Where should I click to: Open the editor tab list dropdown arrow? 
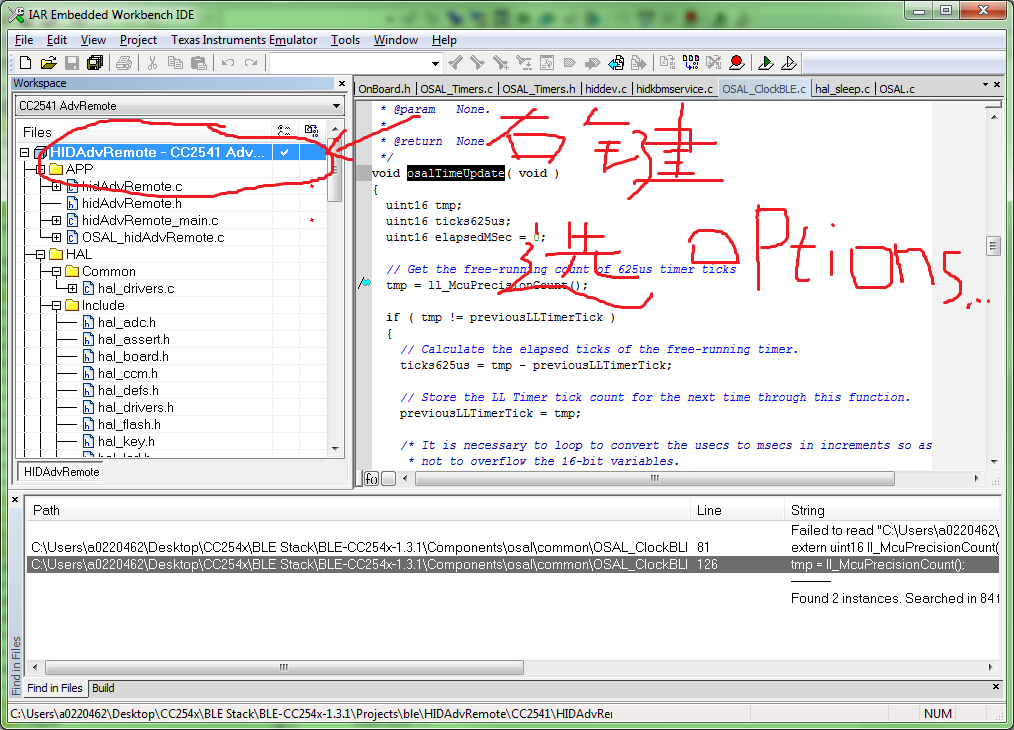pos(986,84)
